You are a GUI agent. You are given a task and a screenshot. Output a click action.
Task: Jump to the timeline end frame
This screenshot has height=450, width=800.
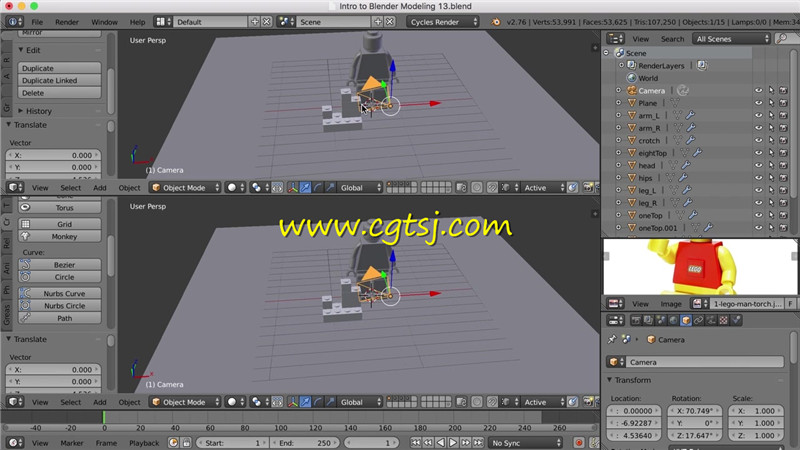pos(478,443)
